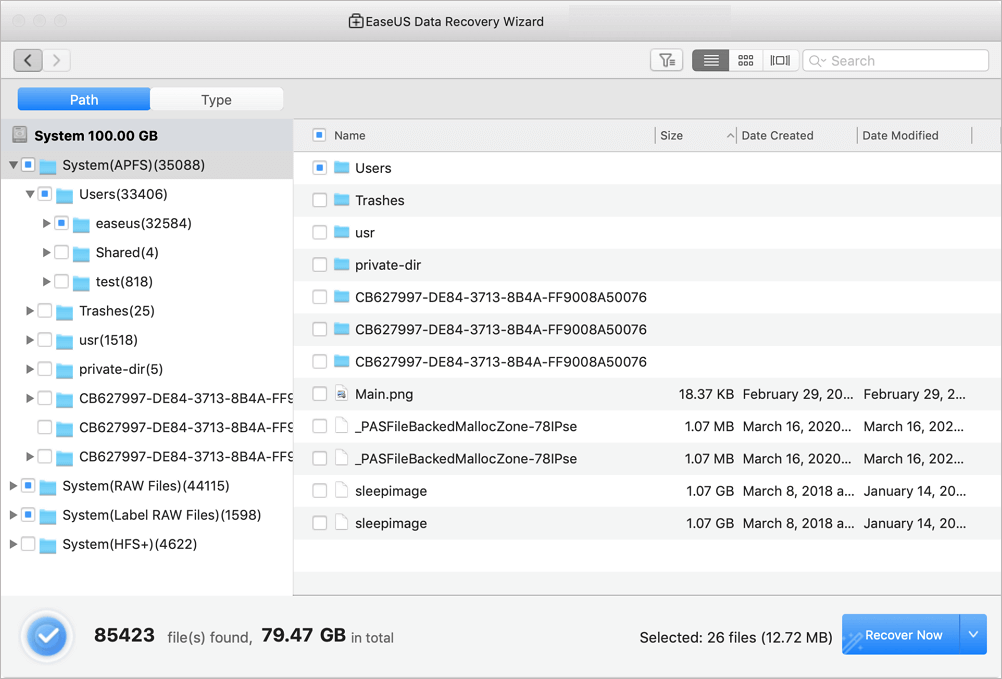1002x679 pixels.
Task: Toggle the System(HFS+) checkbox in sidebar
Action: pos(28,544)
